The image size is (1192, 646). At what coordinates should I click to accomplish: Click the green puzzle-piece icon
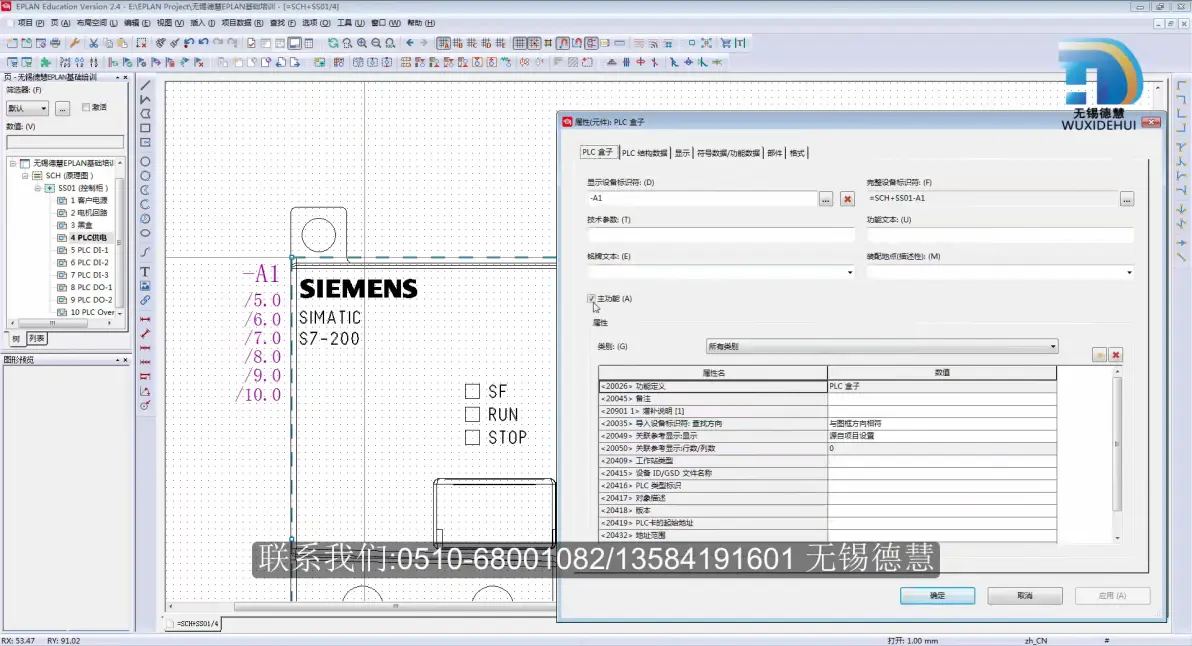(x=45, y=62)
